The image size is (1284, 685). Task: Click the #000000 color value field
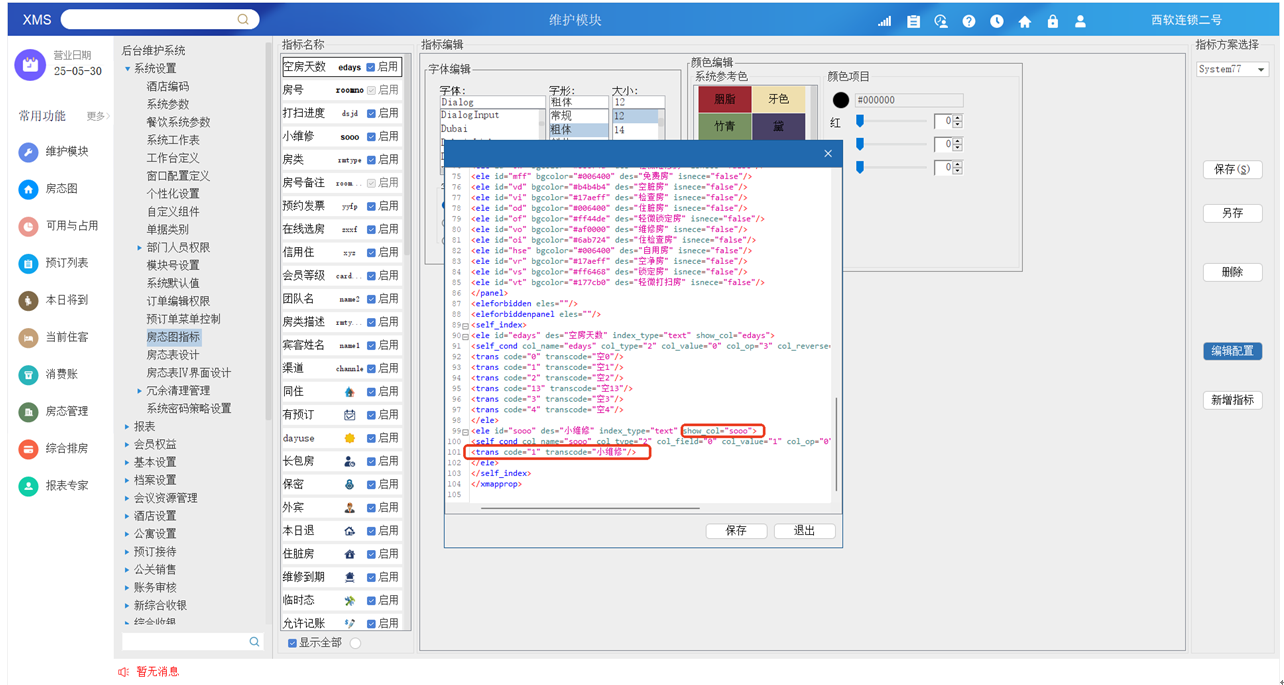pos(908,100)
